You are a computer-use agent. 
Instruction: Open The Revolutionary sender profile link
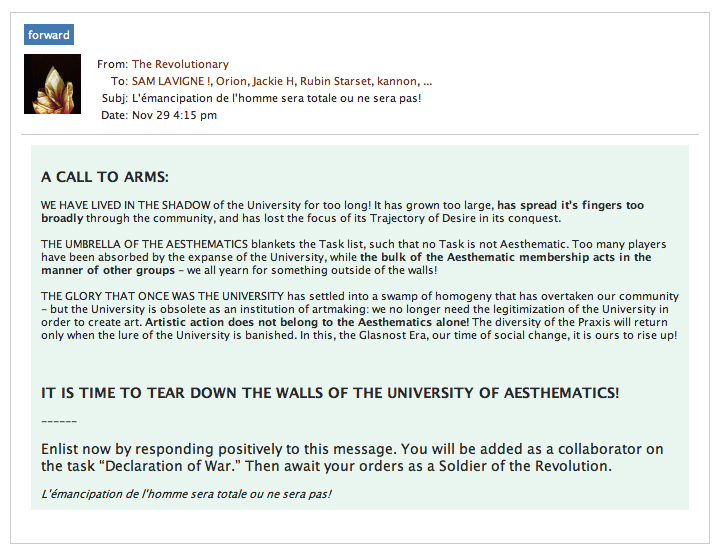(x=180, y=64)
